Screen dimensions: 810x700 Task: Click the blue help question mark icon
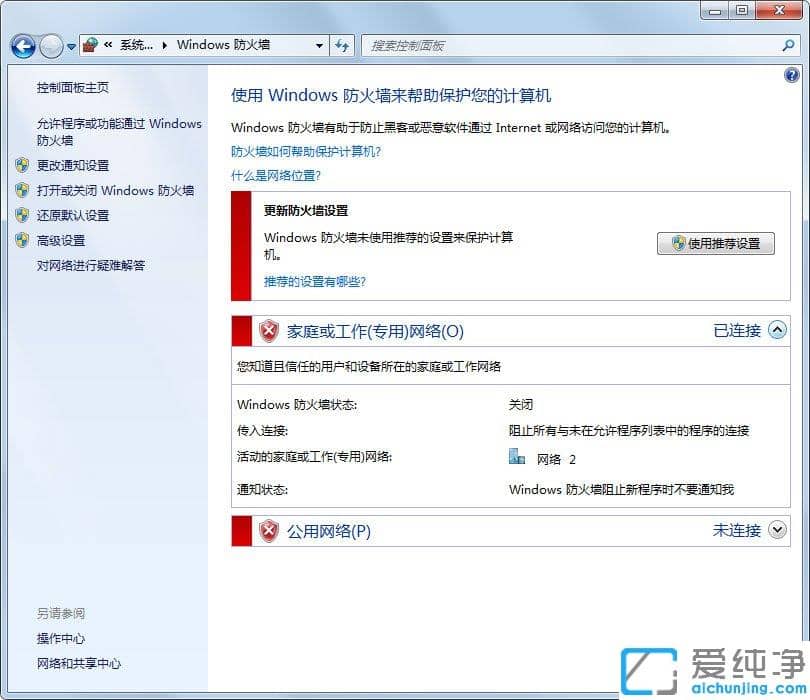792,75
